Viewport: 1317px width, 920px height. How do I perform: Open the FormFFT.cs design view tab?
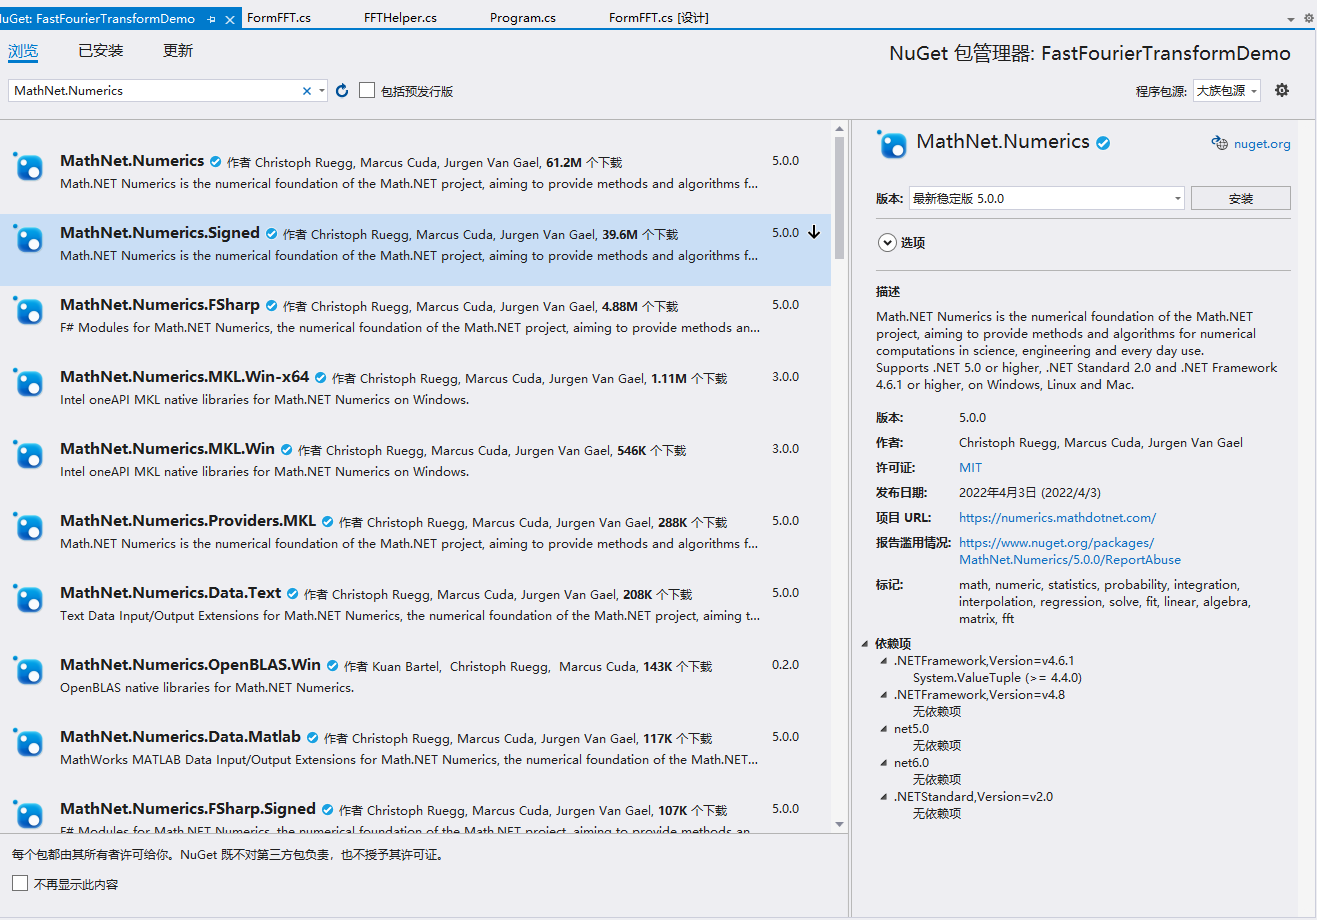(x=659, y=18)
